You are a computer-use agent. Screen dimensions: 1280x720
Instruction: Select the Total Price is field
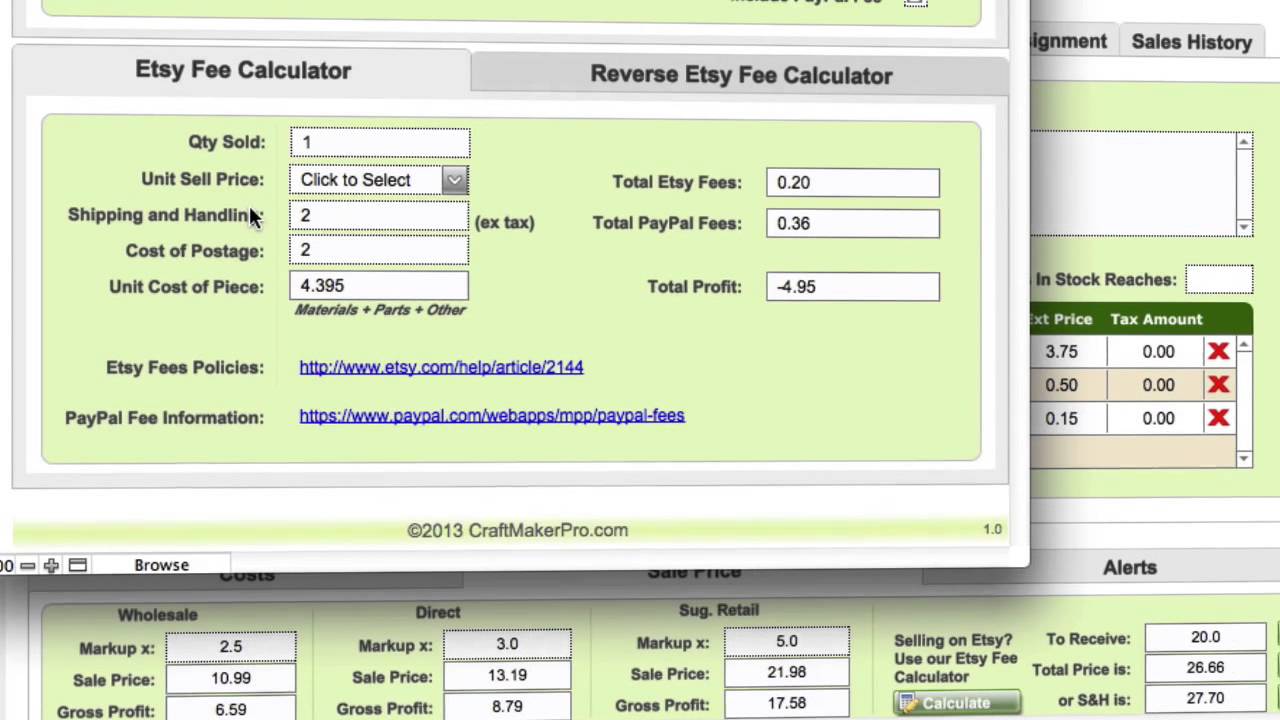(x=1205, y=667)
